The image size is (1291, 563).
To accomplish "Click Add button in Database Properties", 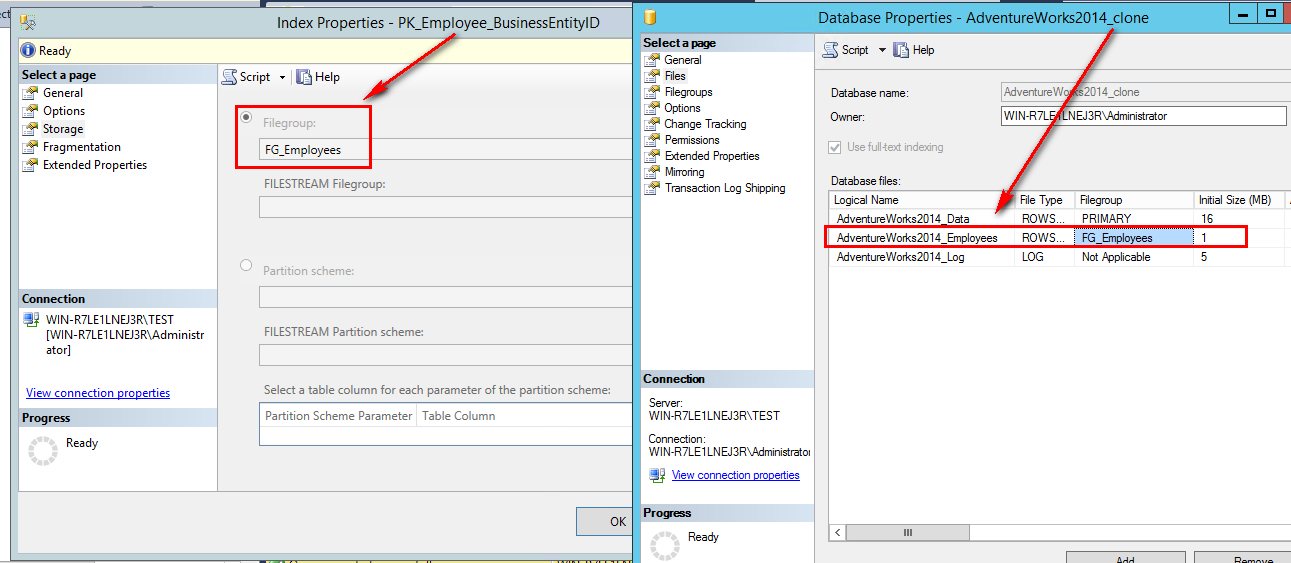I will tap(1125, 558).
